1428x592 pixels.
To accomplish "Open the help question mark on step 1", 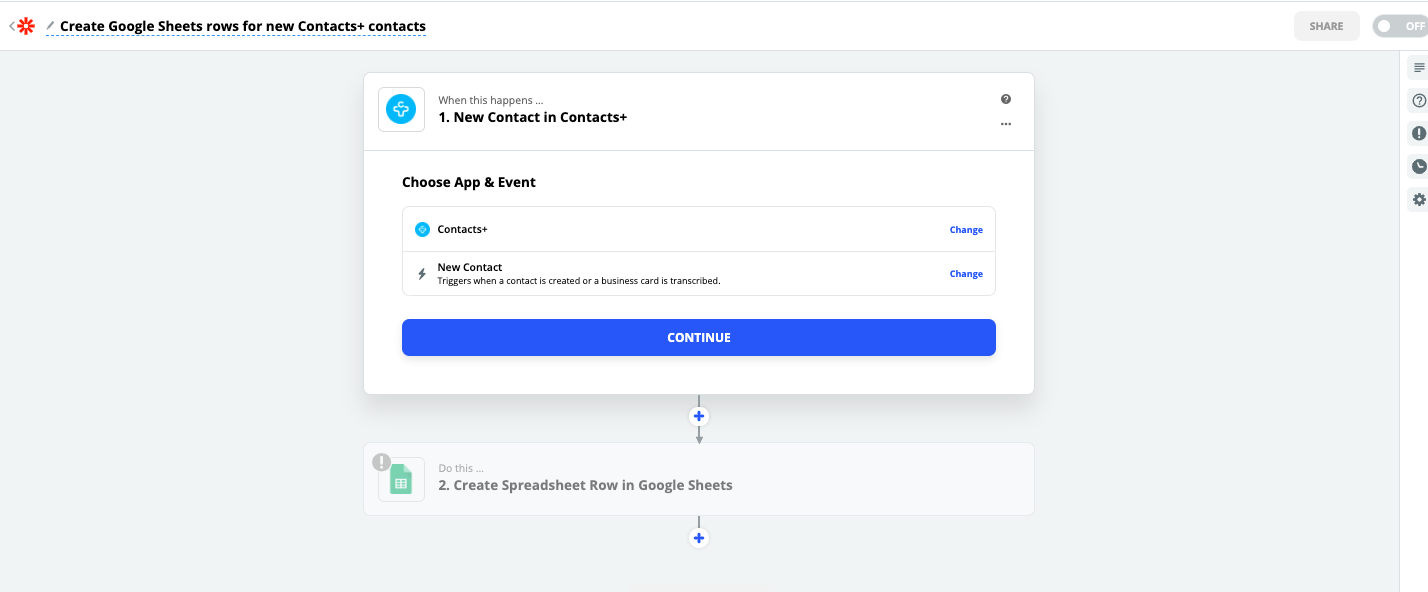I will pyautogui.click(x=1006, y=99).
